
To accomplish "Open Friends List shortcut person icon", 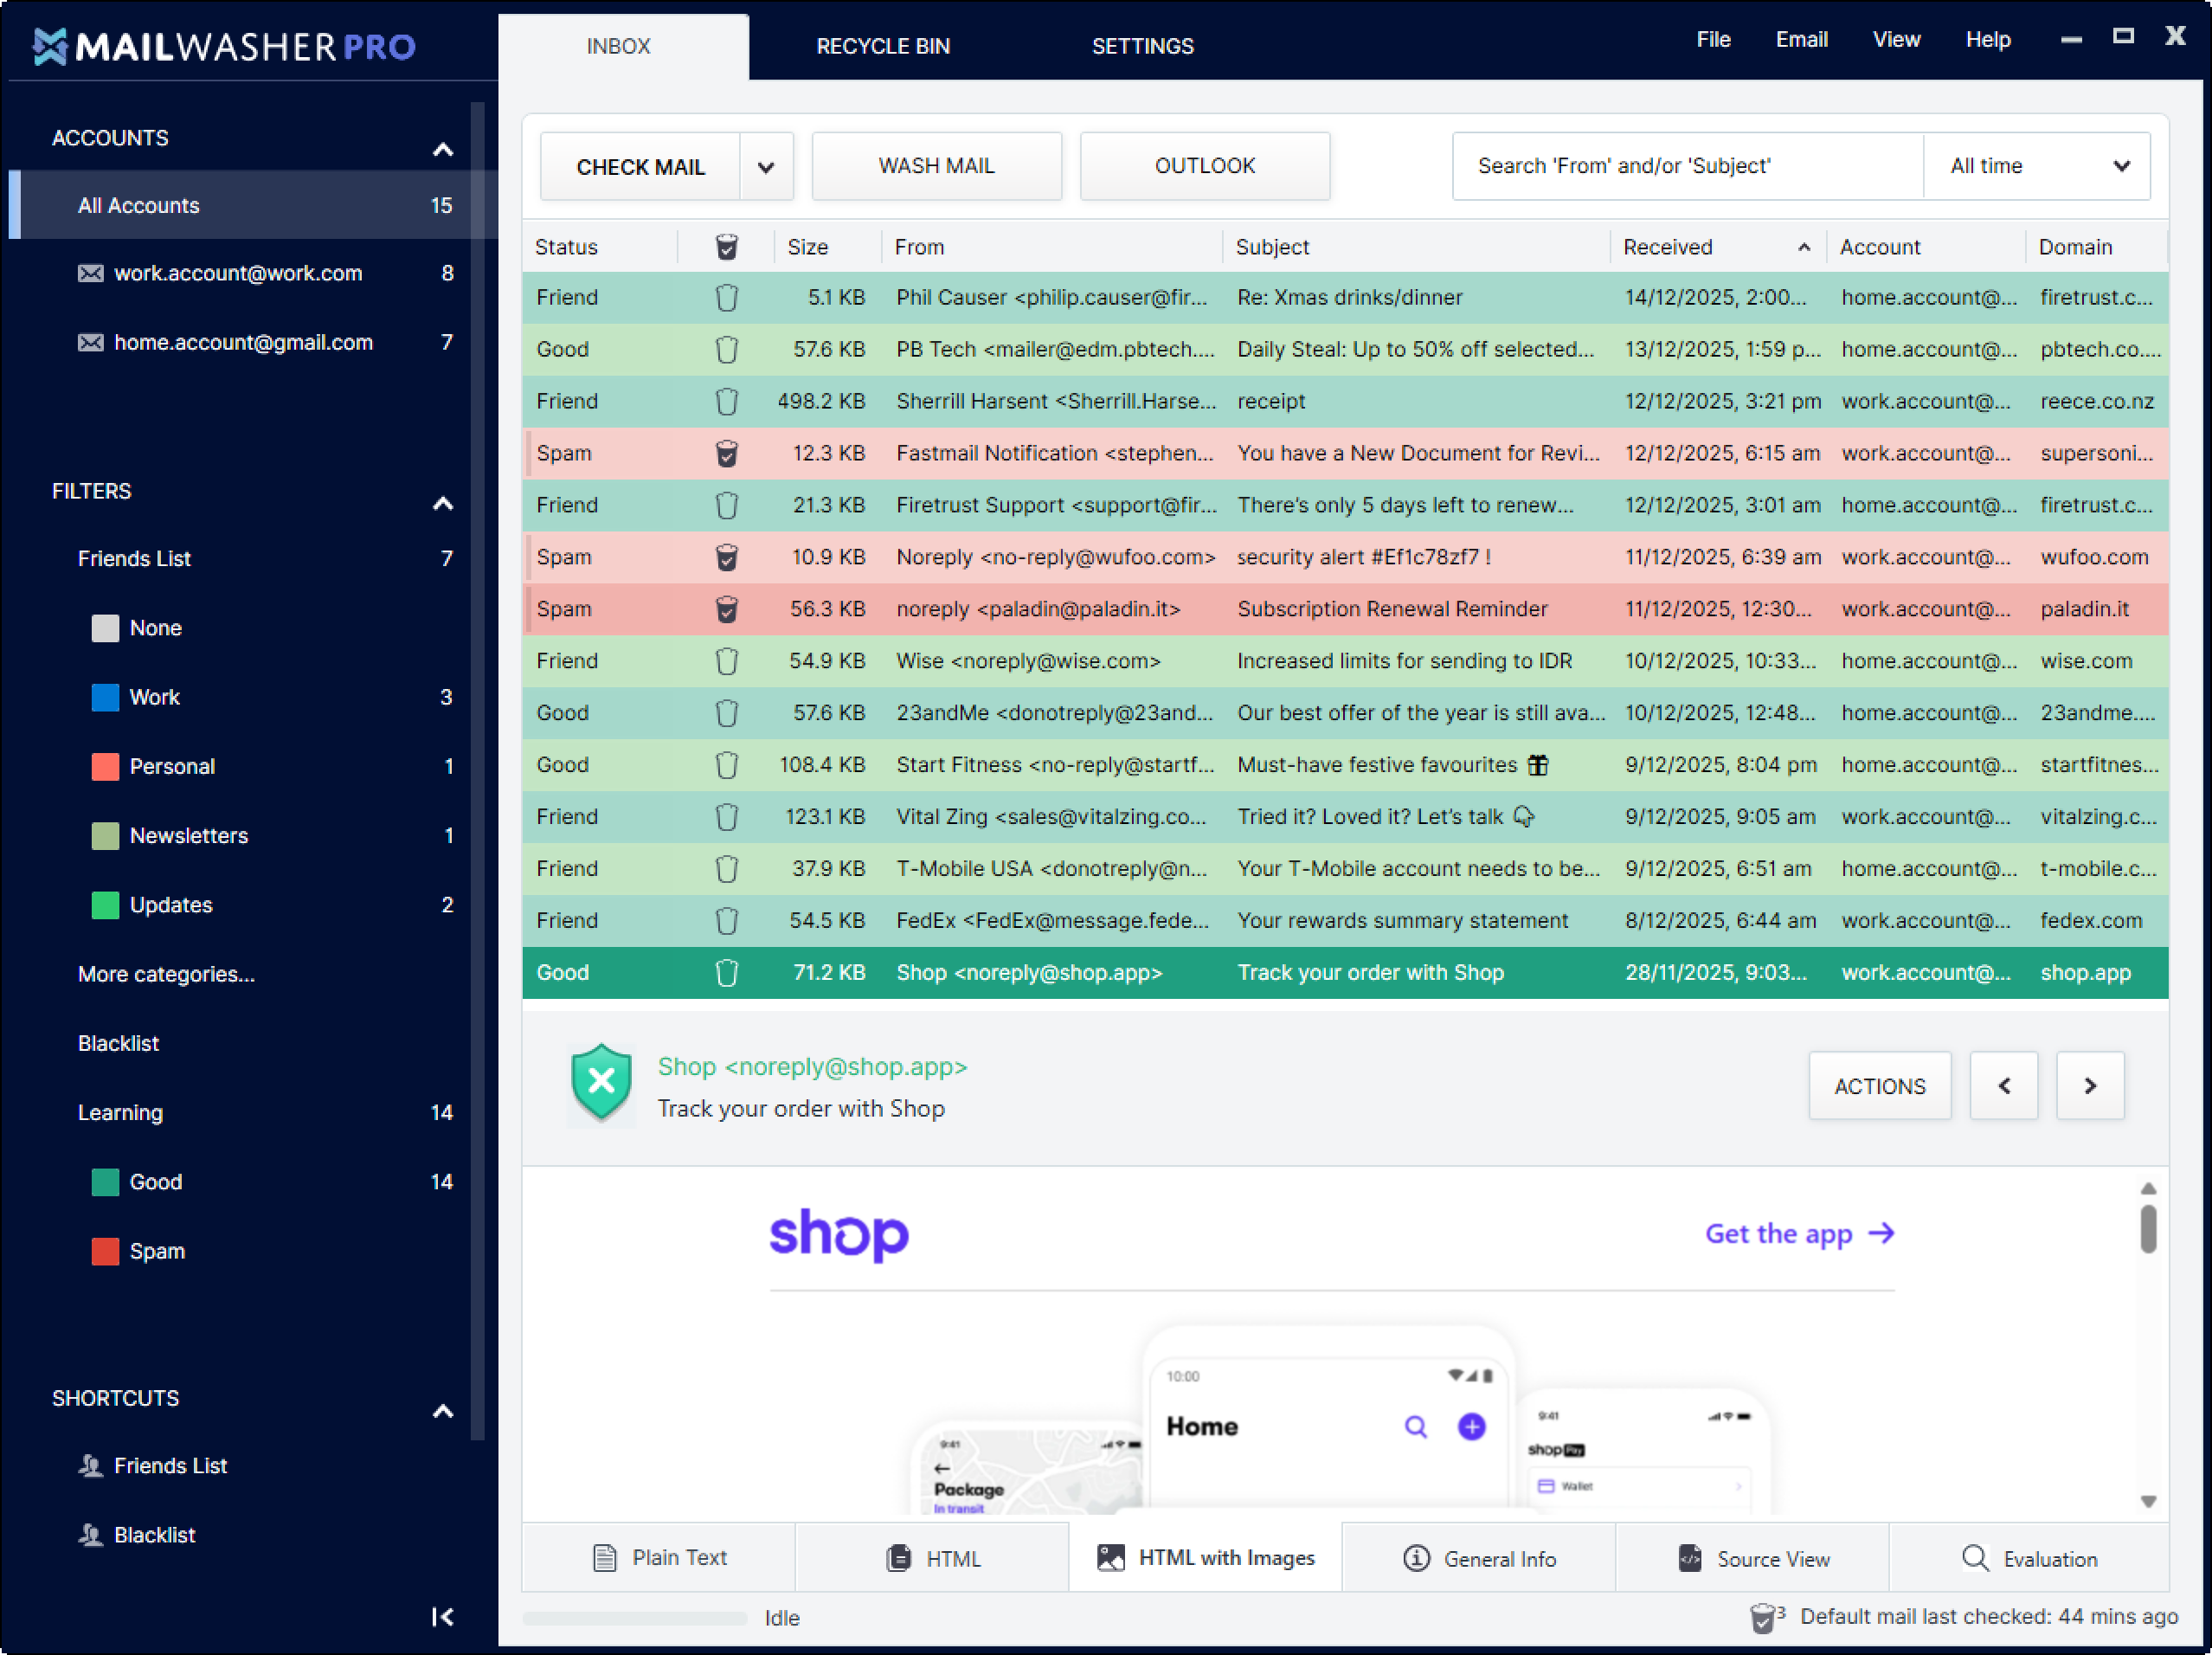I will point(90,1466).
